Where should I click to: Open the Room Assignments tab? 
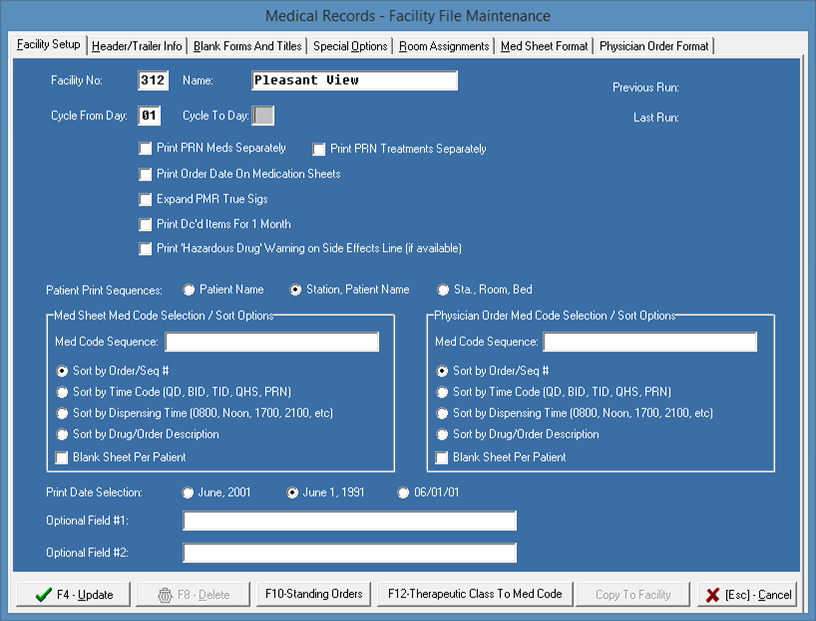point(444,46)
